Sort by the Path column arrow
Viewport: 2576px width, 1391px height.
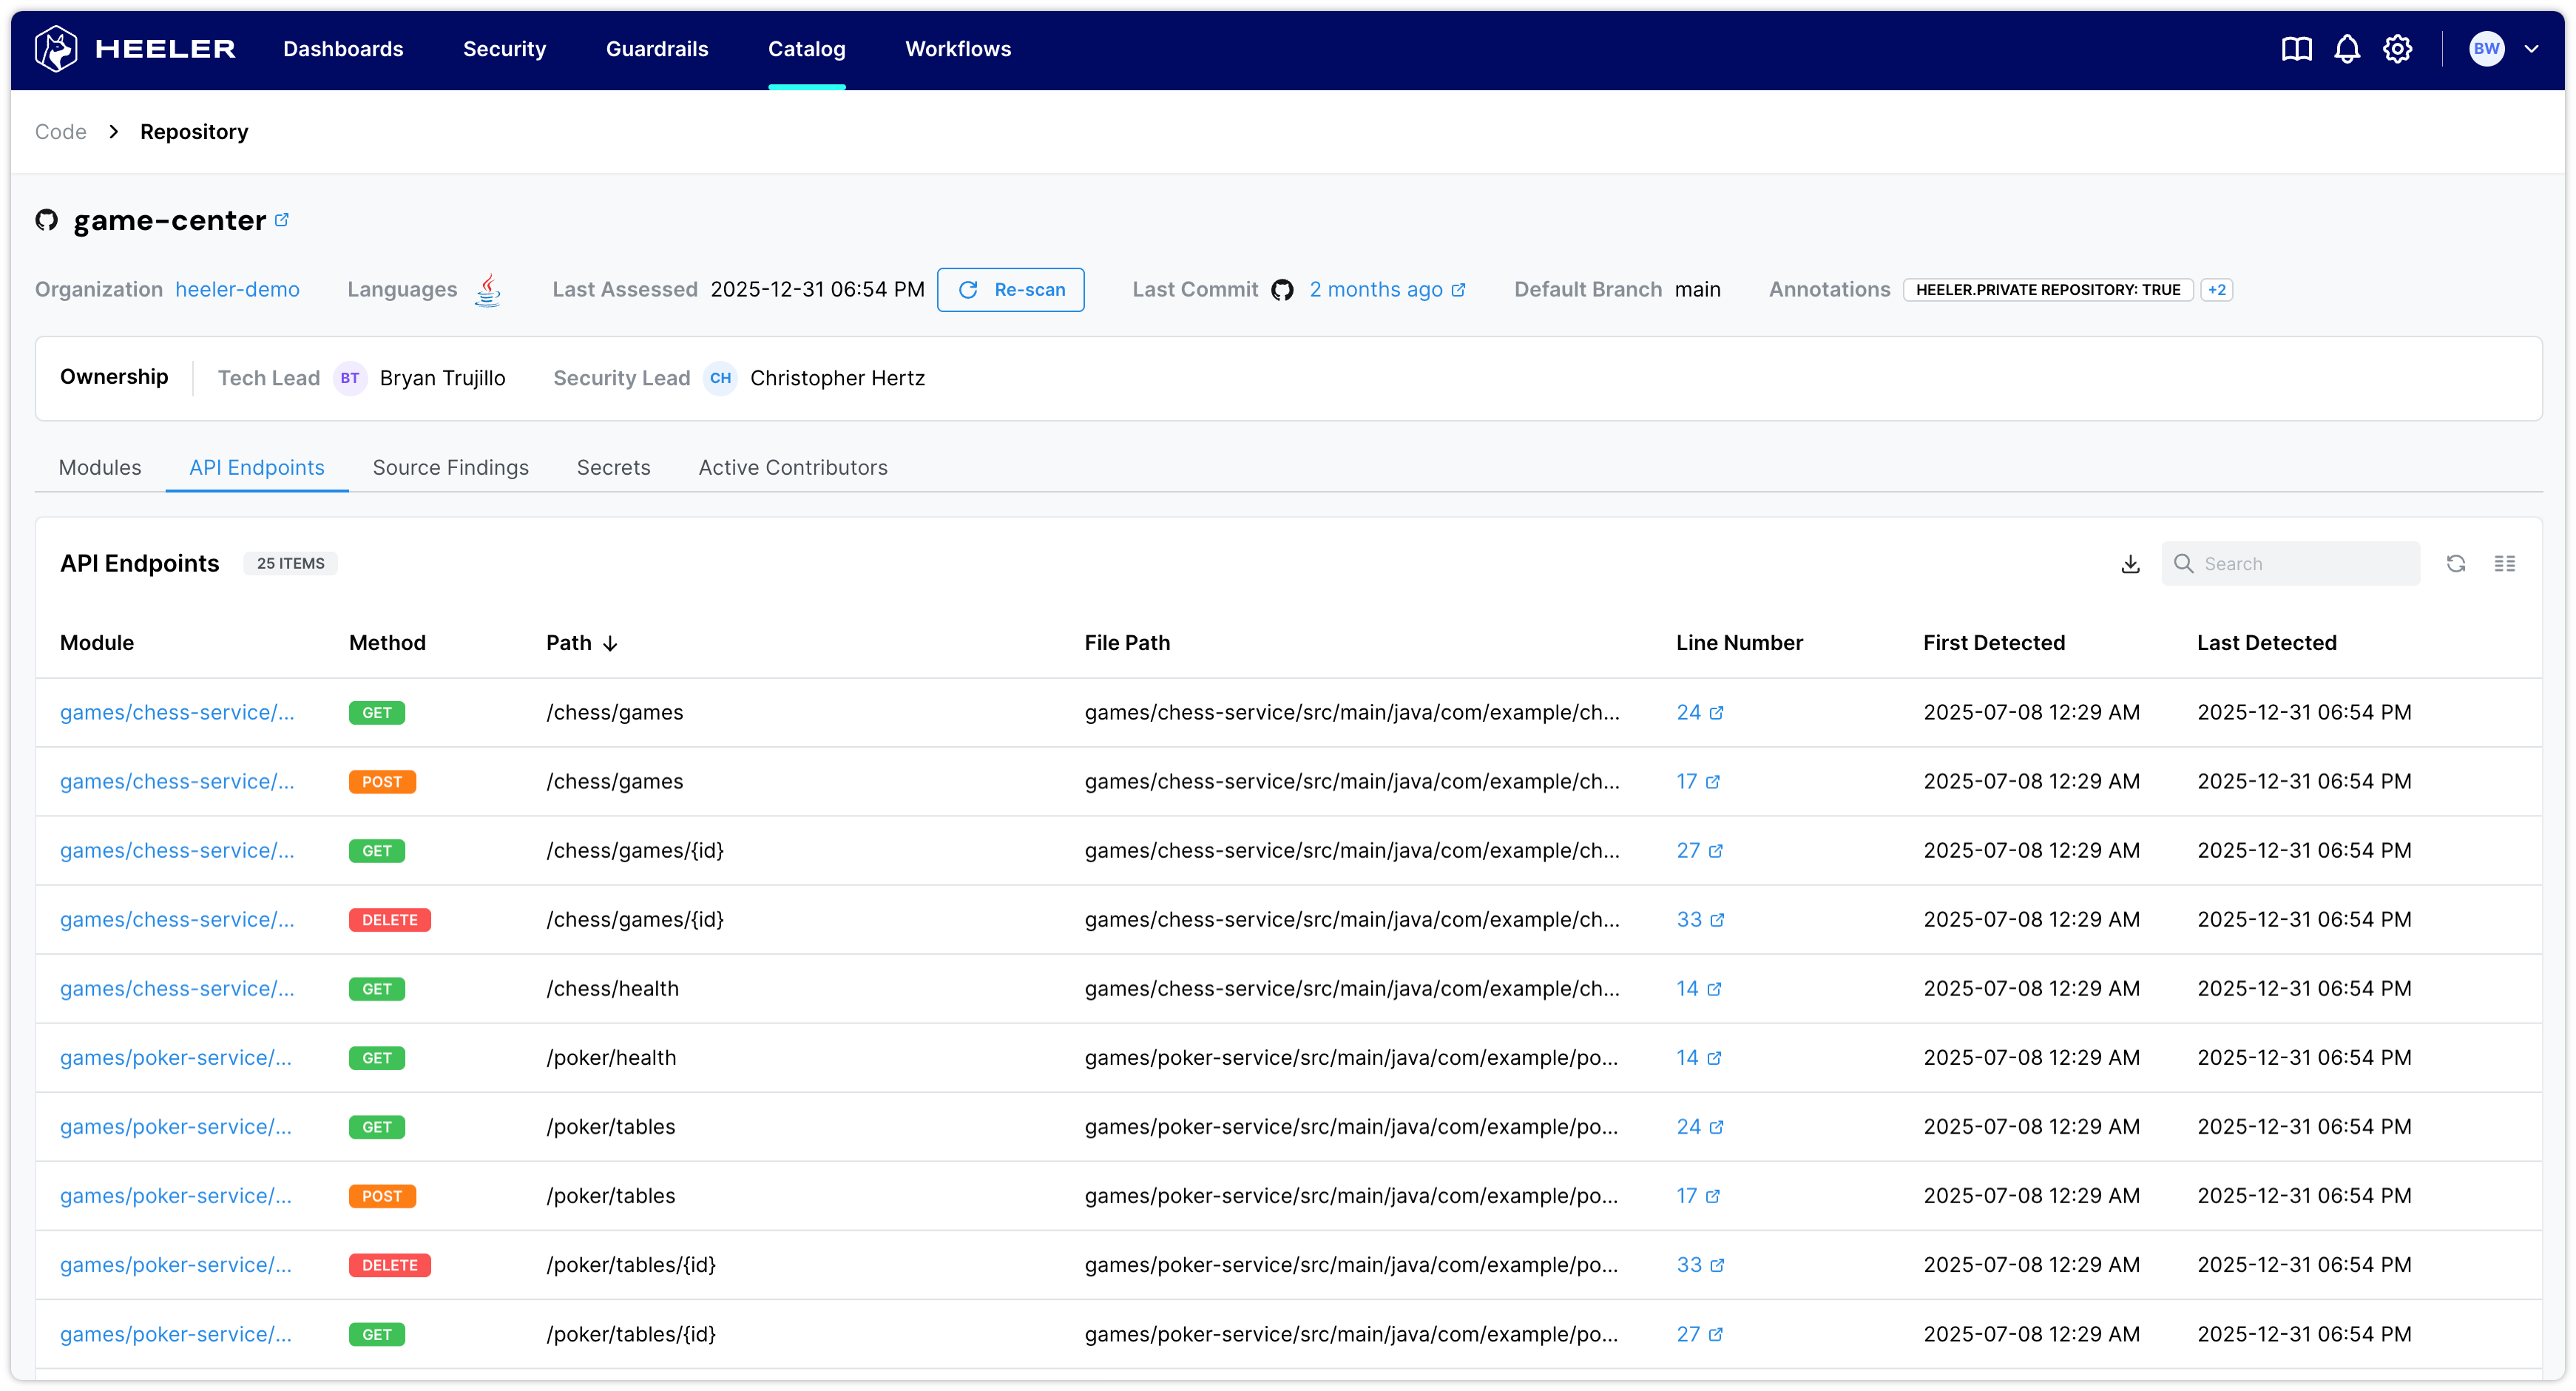[x=610, y=644]
